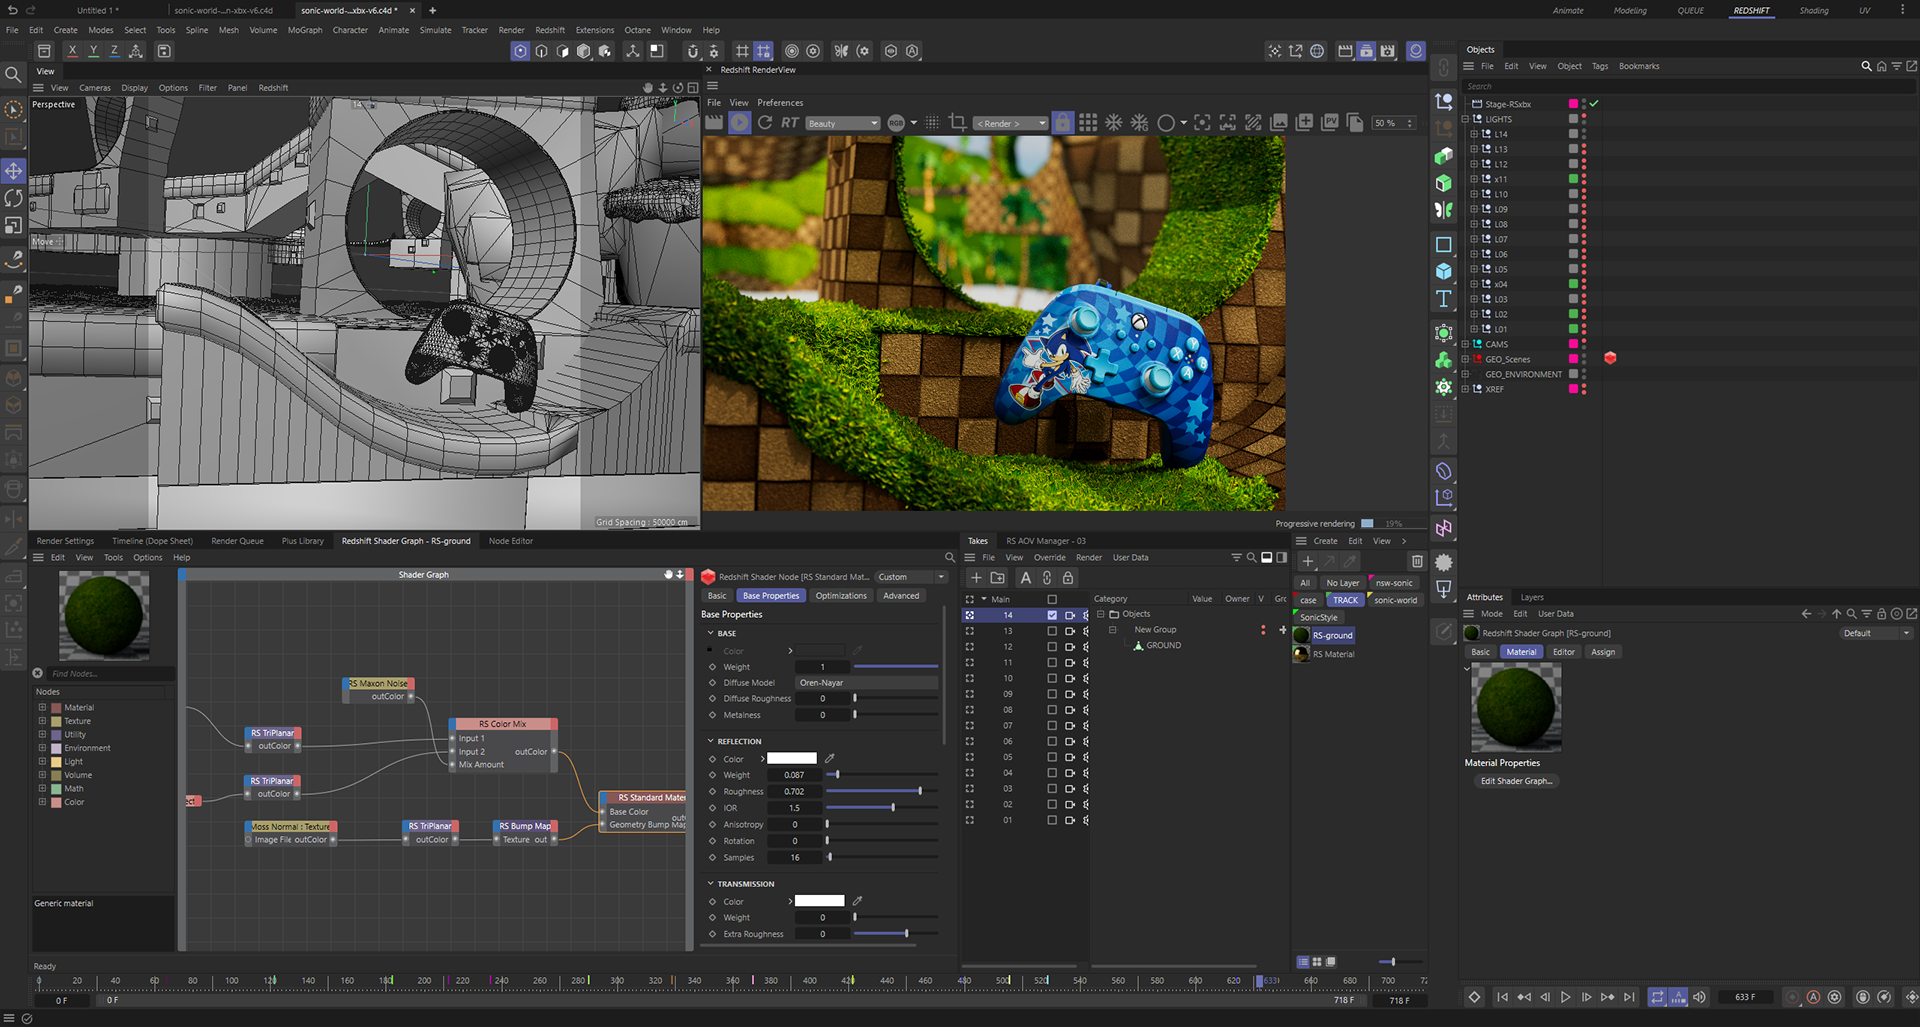Click the lock camera icon in RenderView
The height and width of the screenshot is (1027, 1920).
1062,122
